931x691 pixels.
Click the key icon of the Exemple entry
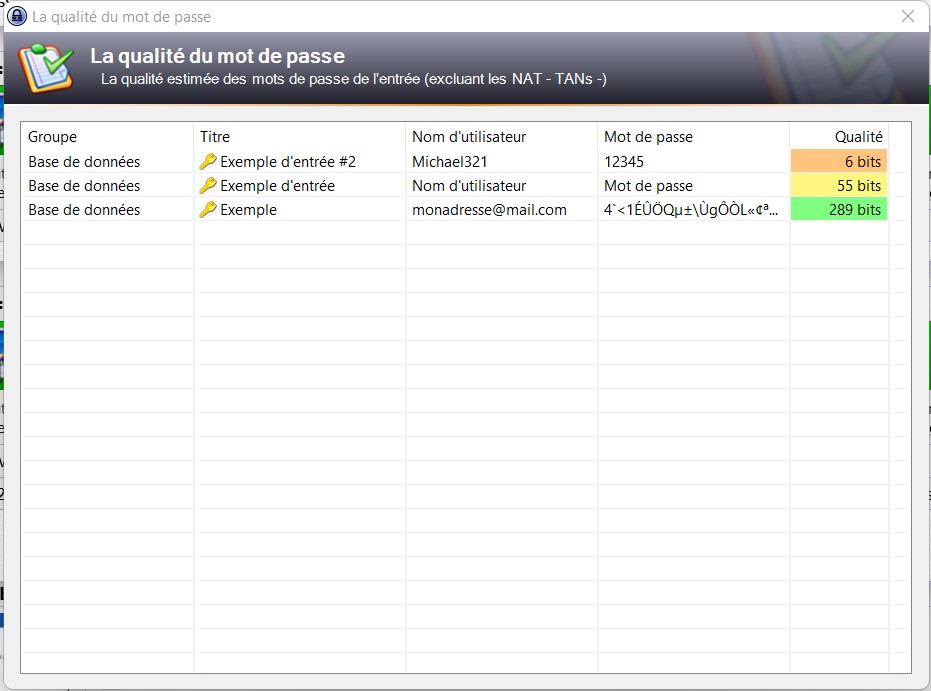pos(208,209)
